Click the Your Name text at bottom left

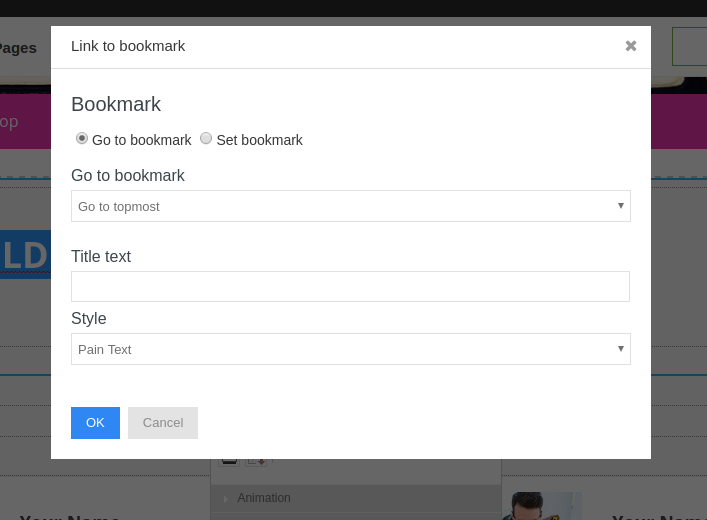pos(70,517)
